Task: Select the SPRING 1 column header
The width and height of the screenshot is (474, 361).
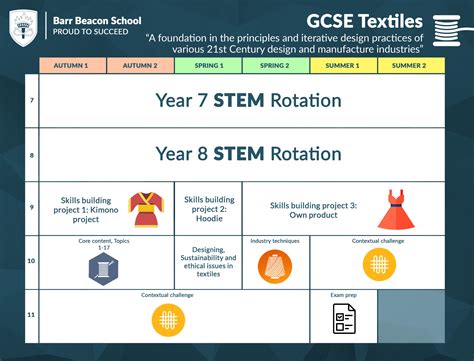Action: click(208, 65)
